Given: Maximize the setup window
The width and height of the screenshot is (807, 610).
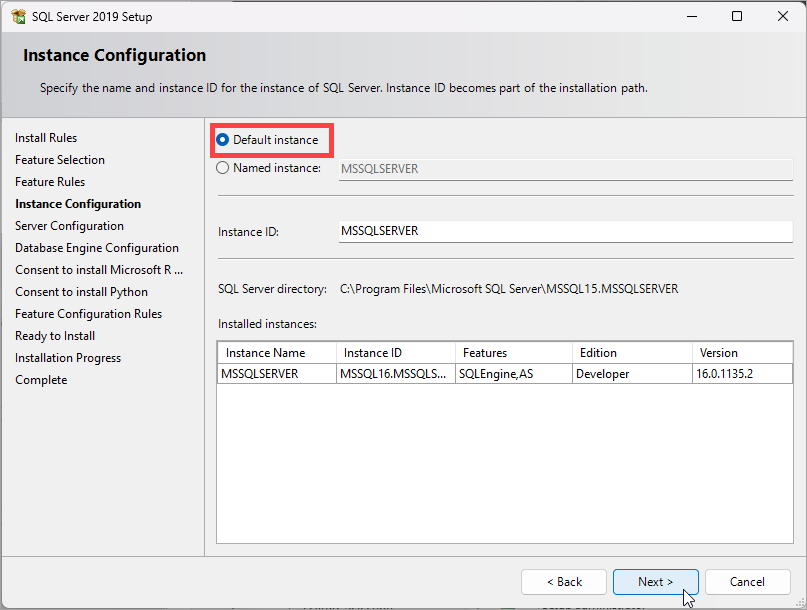Looking at the screenshot, I should pos(737,16).
